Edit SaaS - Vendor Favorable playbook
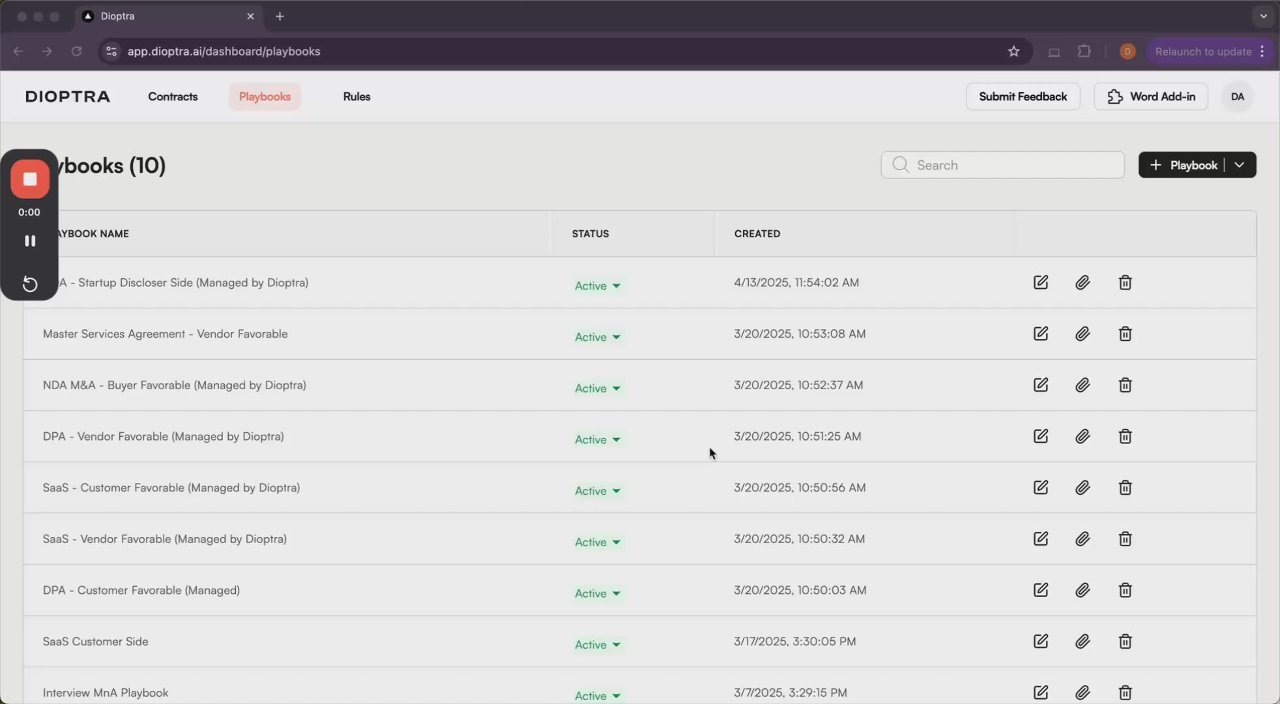The height and width of the screenshot is (704, 1280). 1041,539
